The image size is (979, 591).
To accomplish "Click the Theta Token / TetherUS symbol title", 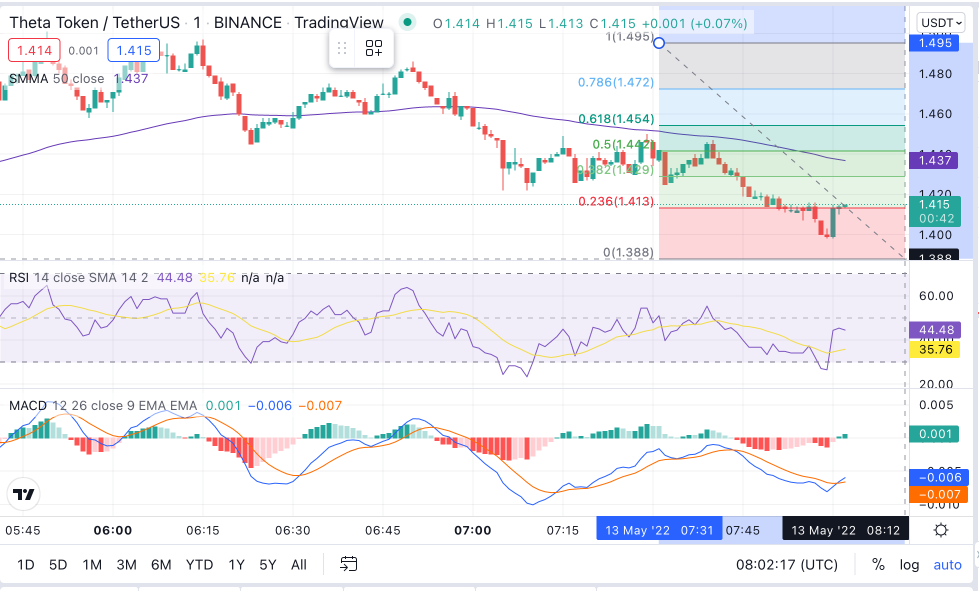I will [x=94, y=22].
